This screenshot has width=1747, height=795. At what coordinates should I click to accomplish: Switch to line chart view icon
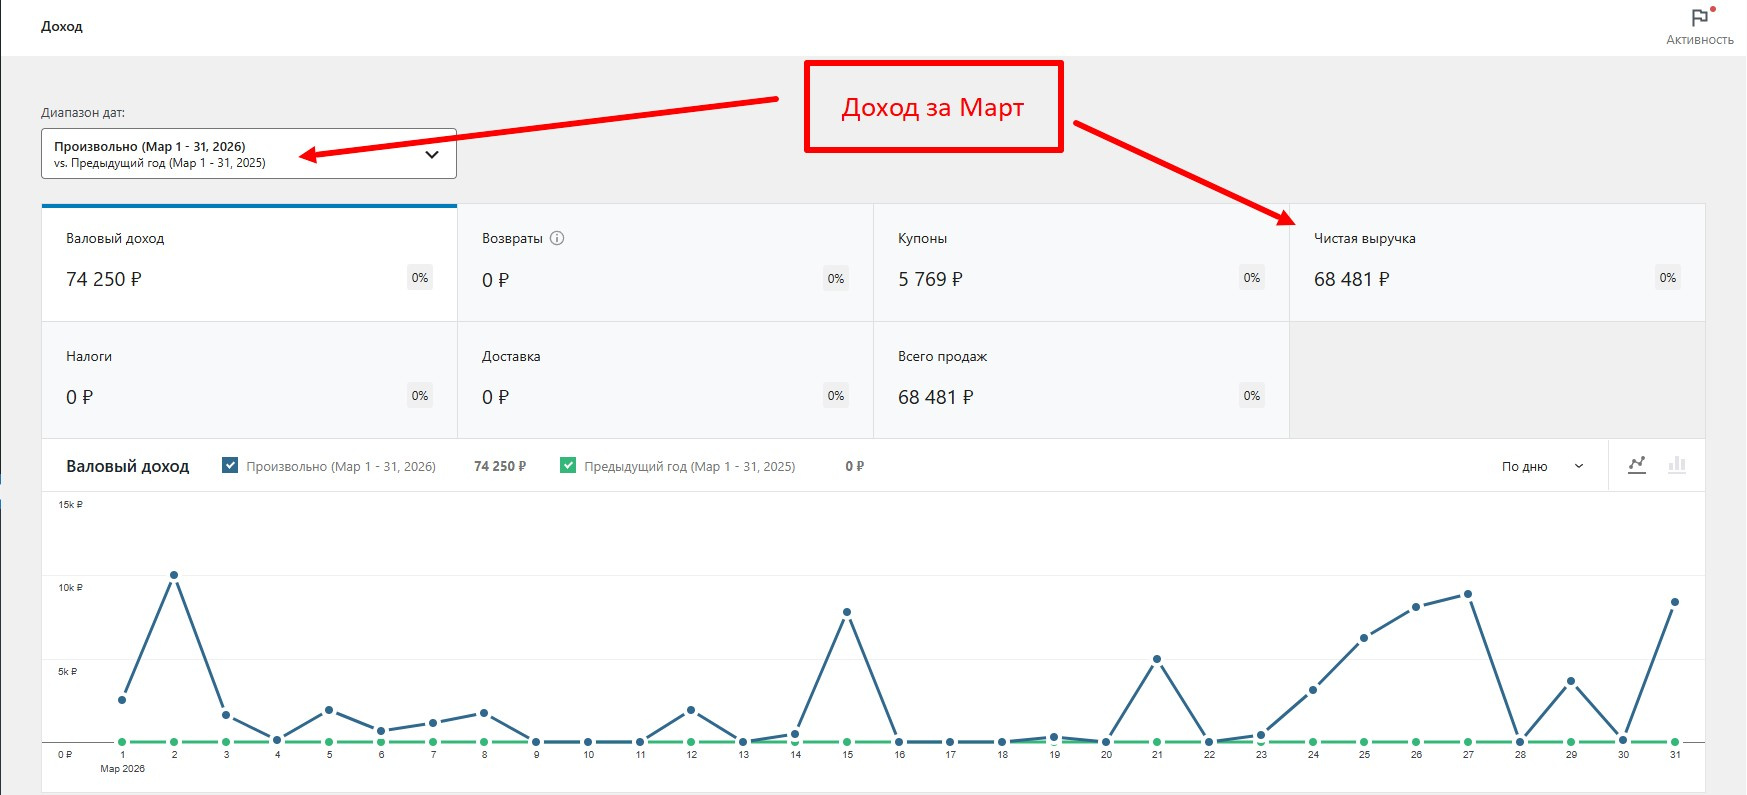coord(1637,465)
